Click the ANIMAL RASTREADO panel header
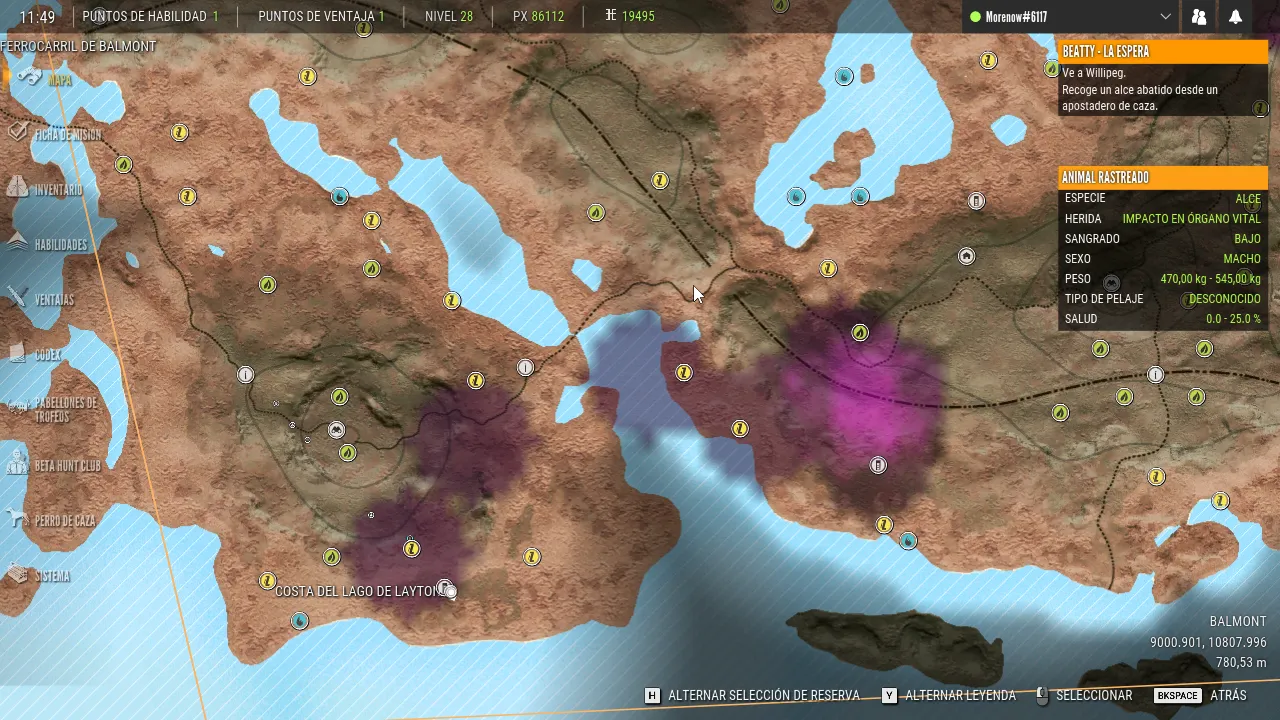 (x=1163, y=177)
